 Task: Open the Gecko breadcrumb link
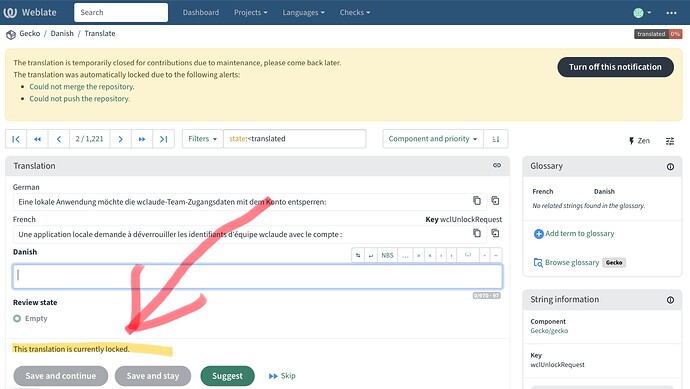pos(29,33)
